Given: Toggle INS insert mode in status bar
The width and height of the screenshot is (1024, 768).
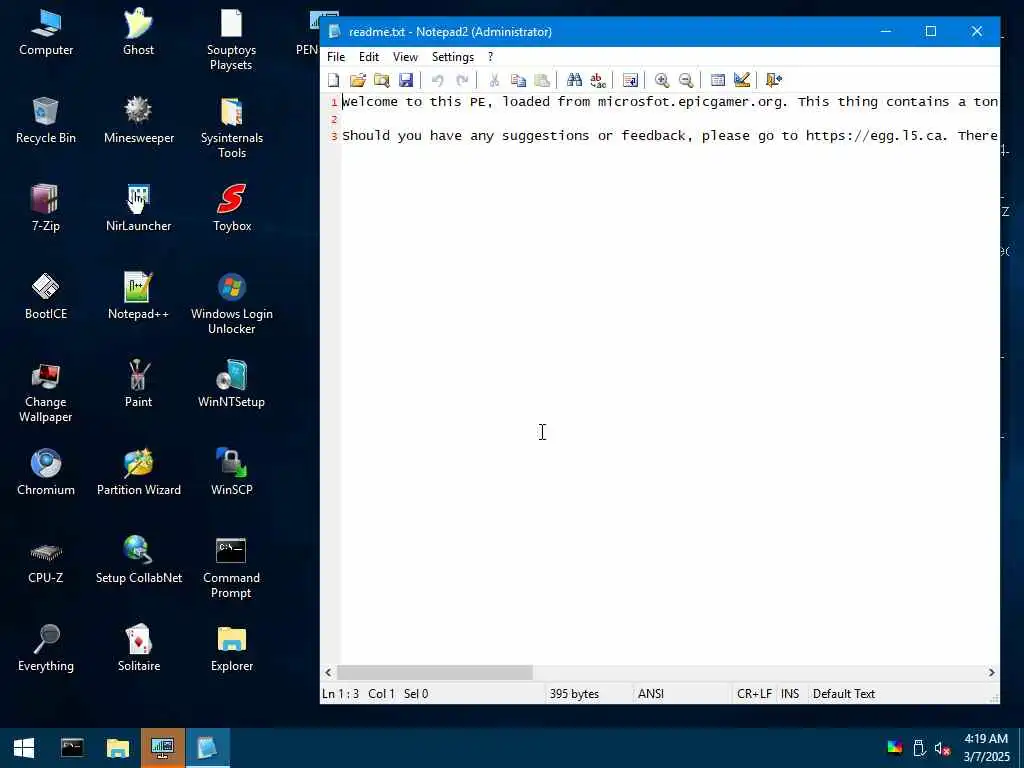Looking at the screenshot, I should 790,694.
